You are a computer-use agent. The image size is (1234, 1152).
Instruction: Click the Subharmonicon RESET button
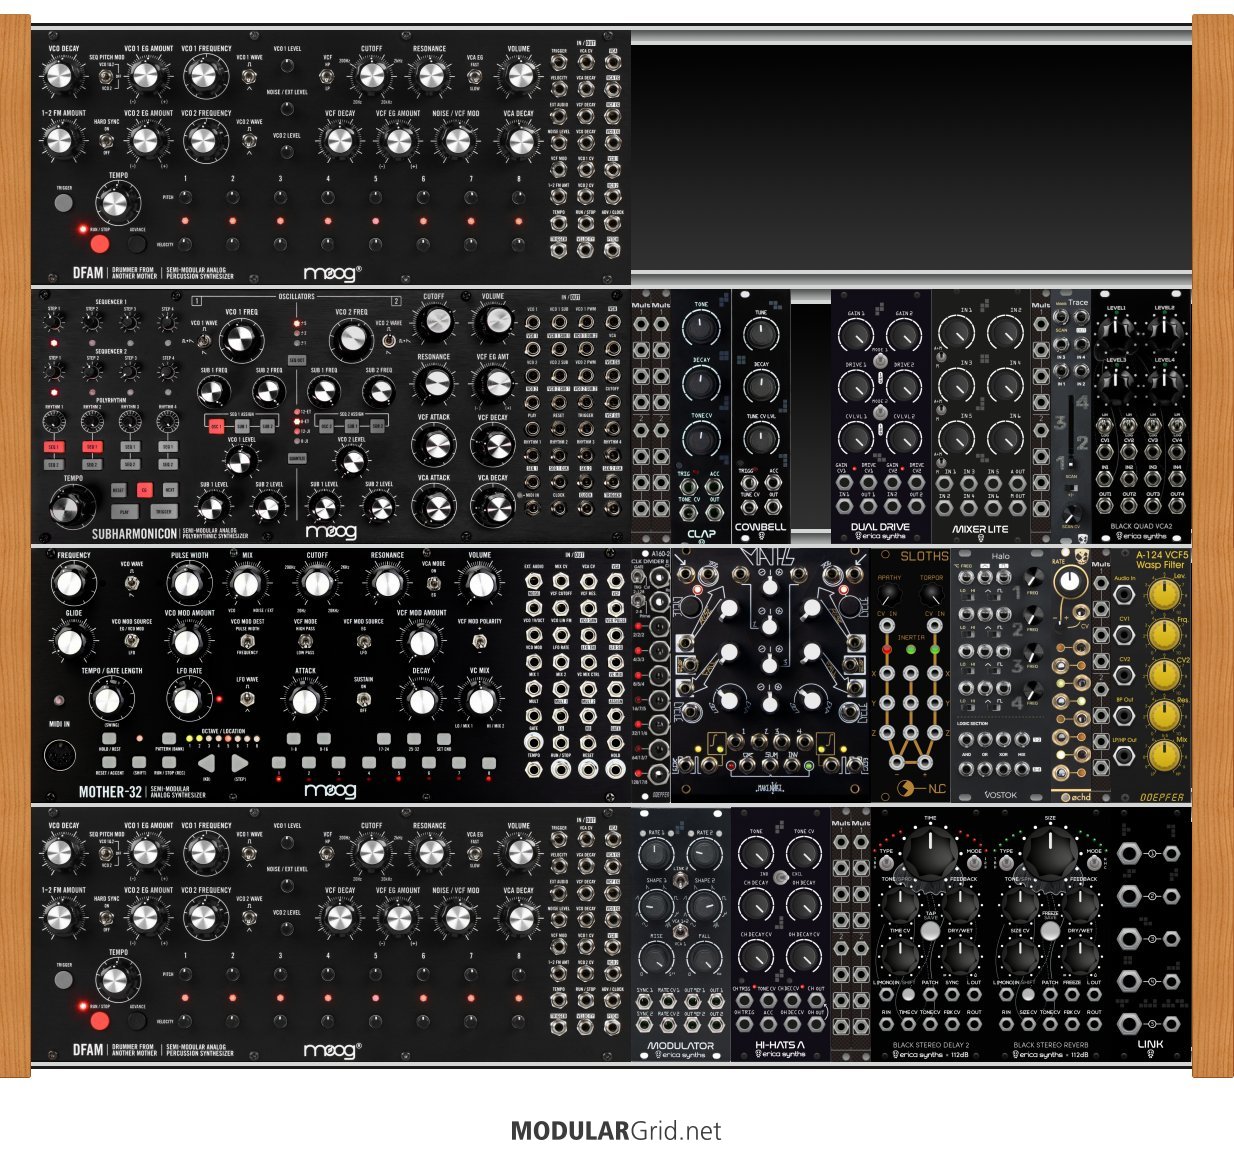(119, 490)
